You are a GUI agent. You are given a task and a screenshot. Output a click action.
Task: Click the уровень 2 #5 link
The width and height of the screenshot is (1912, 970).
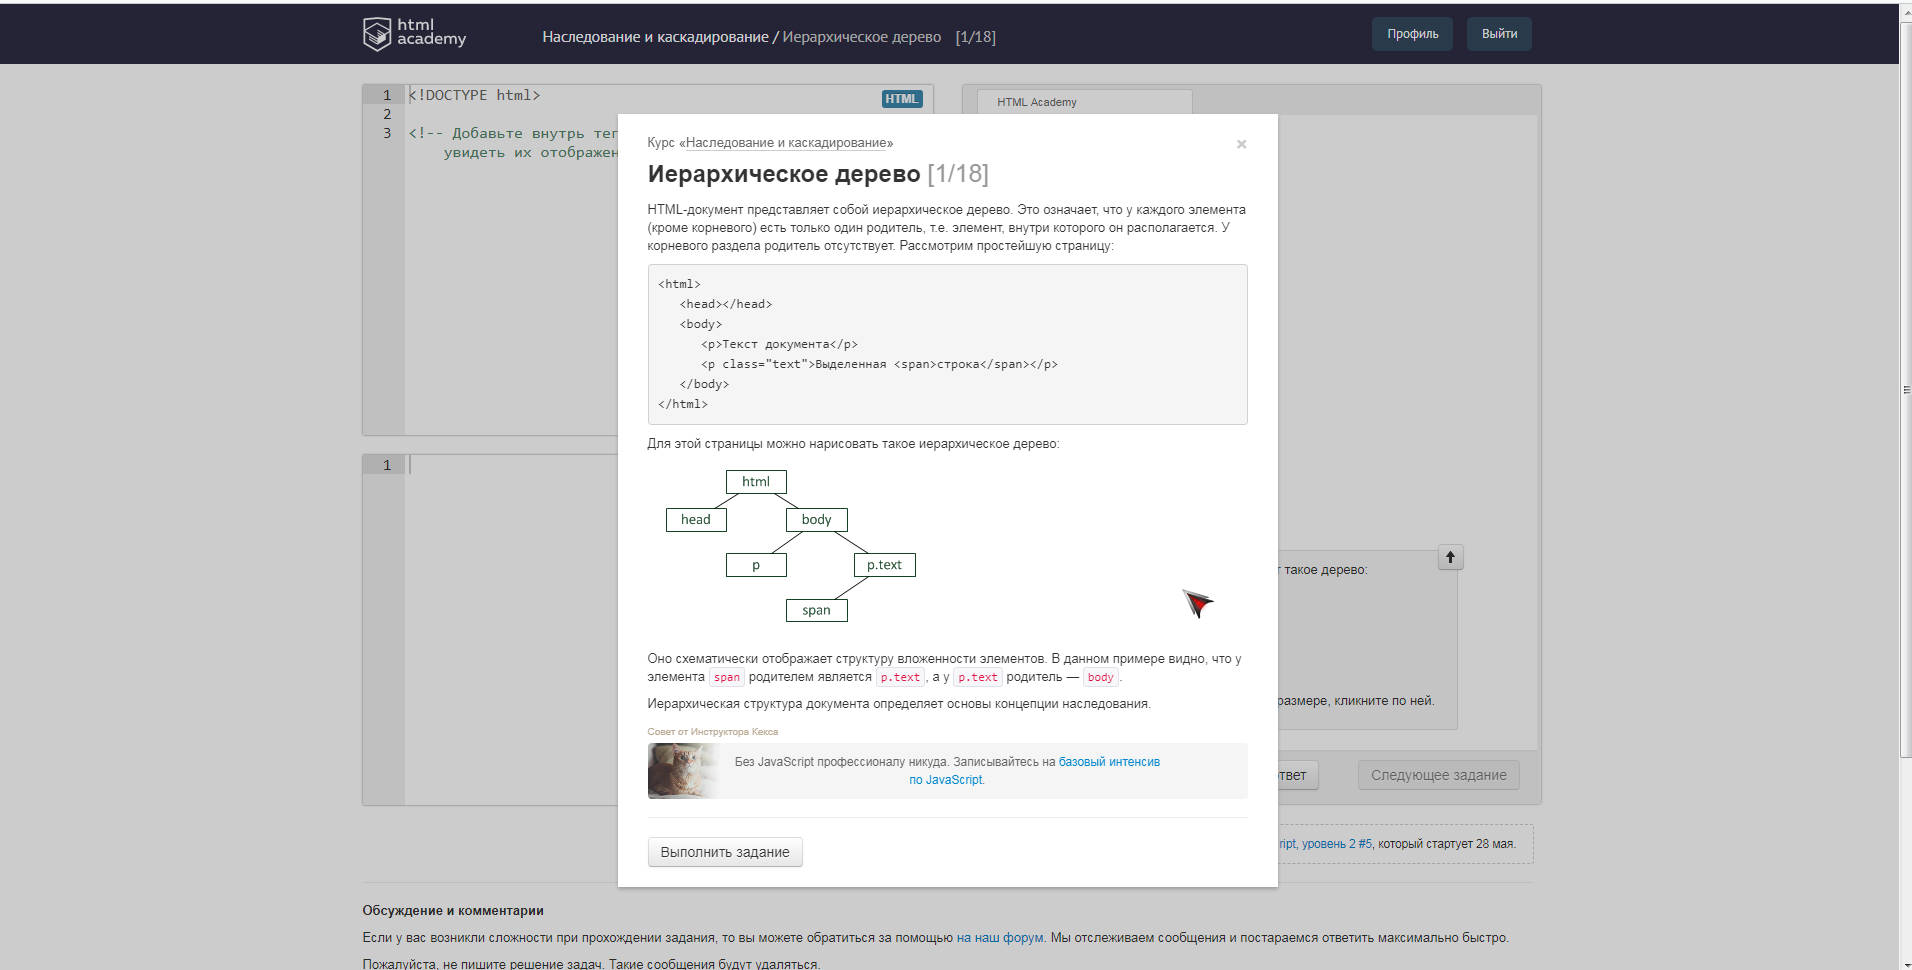point(1337,844)
